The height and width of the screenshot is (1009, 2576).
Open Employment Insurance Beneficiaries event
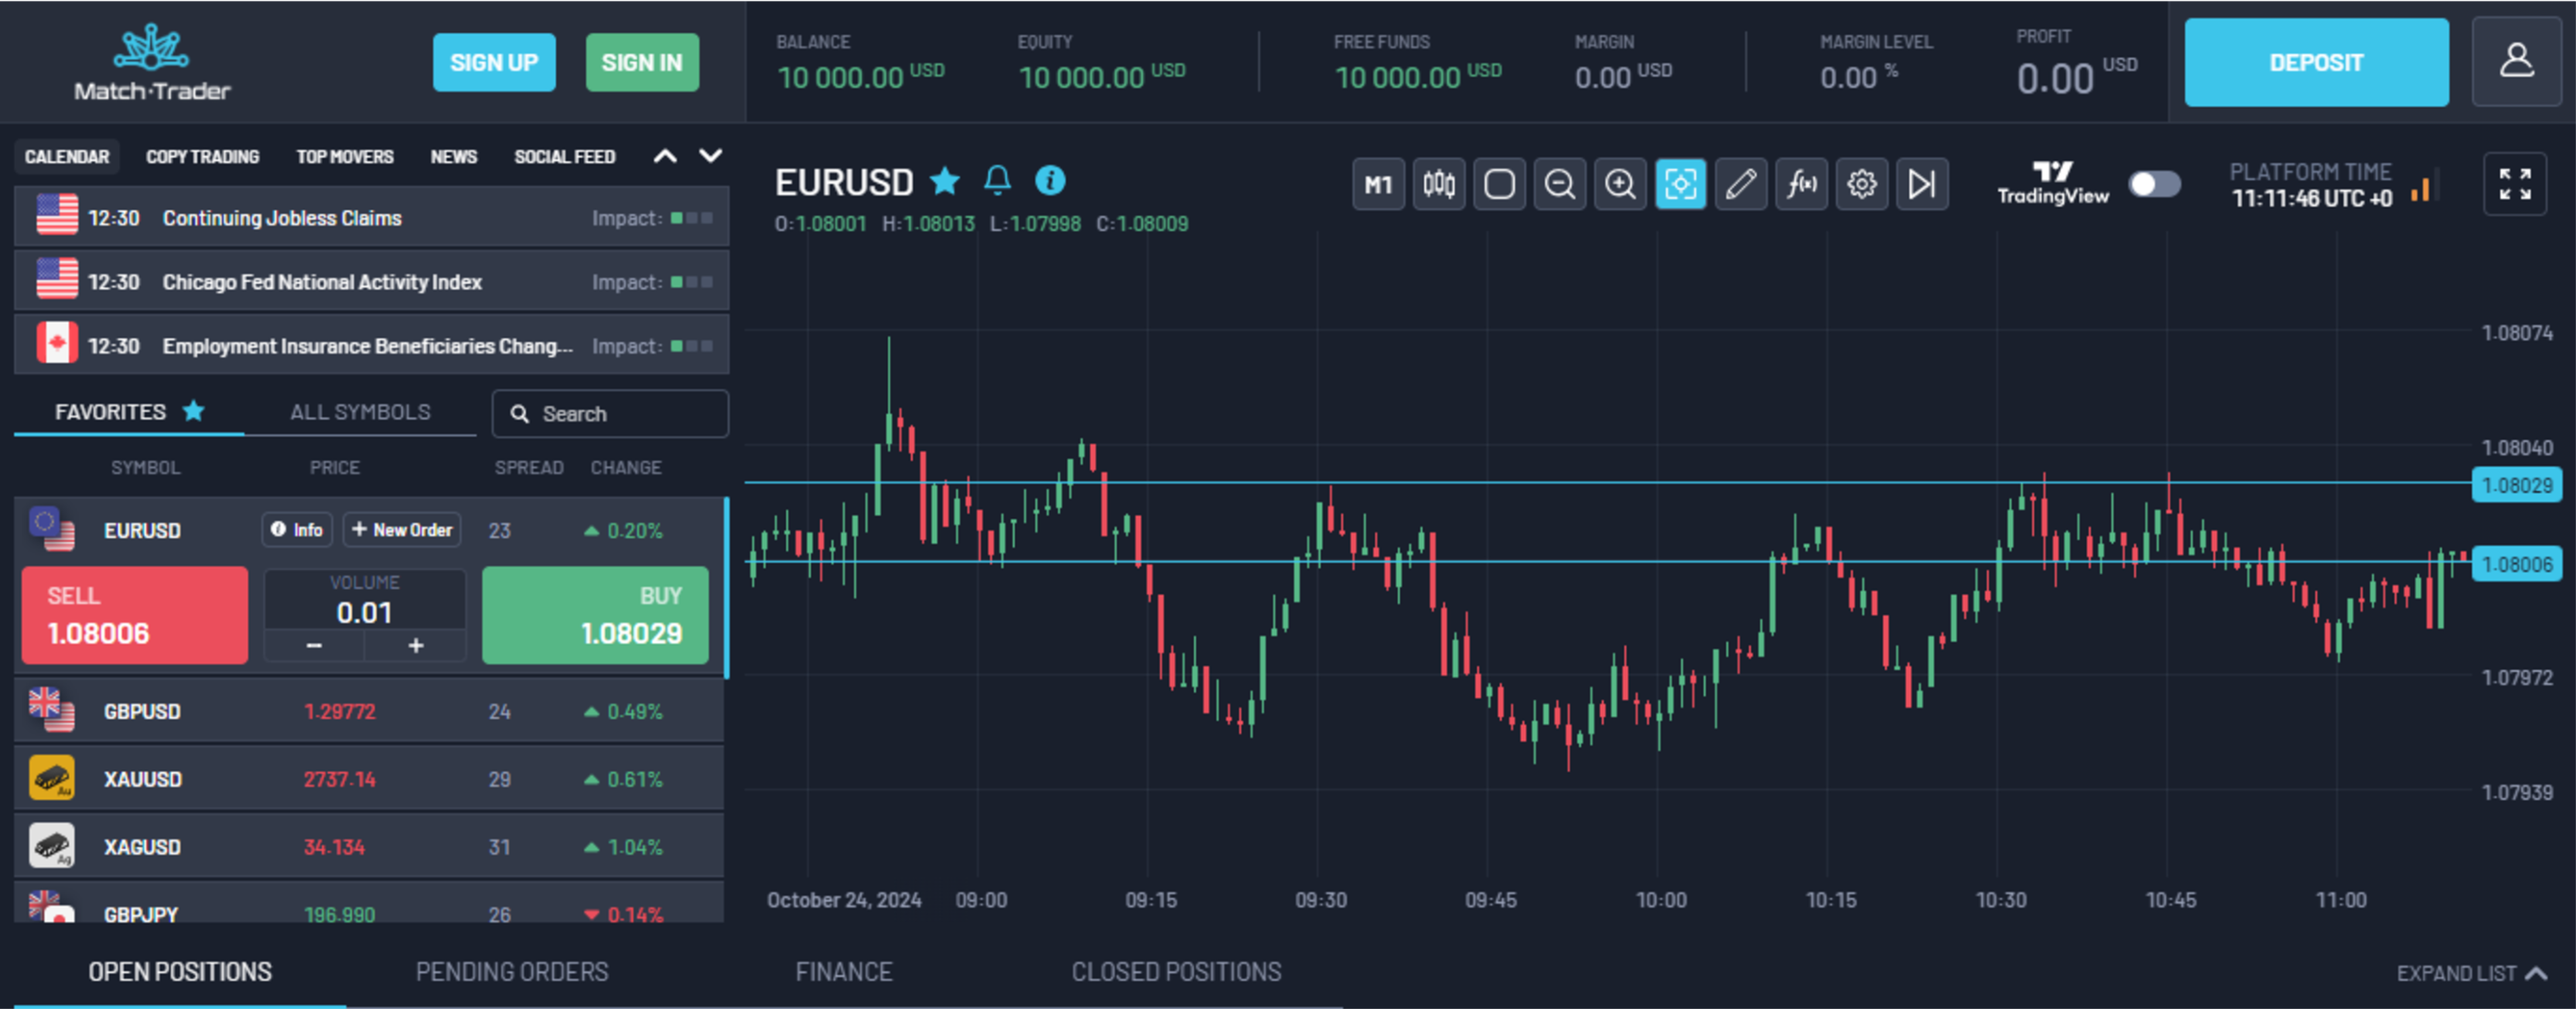pos(372,345)
